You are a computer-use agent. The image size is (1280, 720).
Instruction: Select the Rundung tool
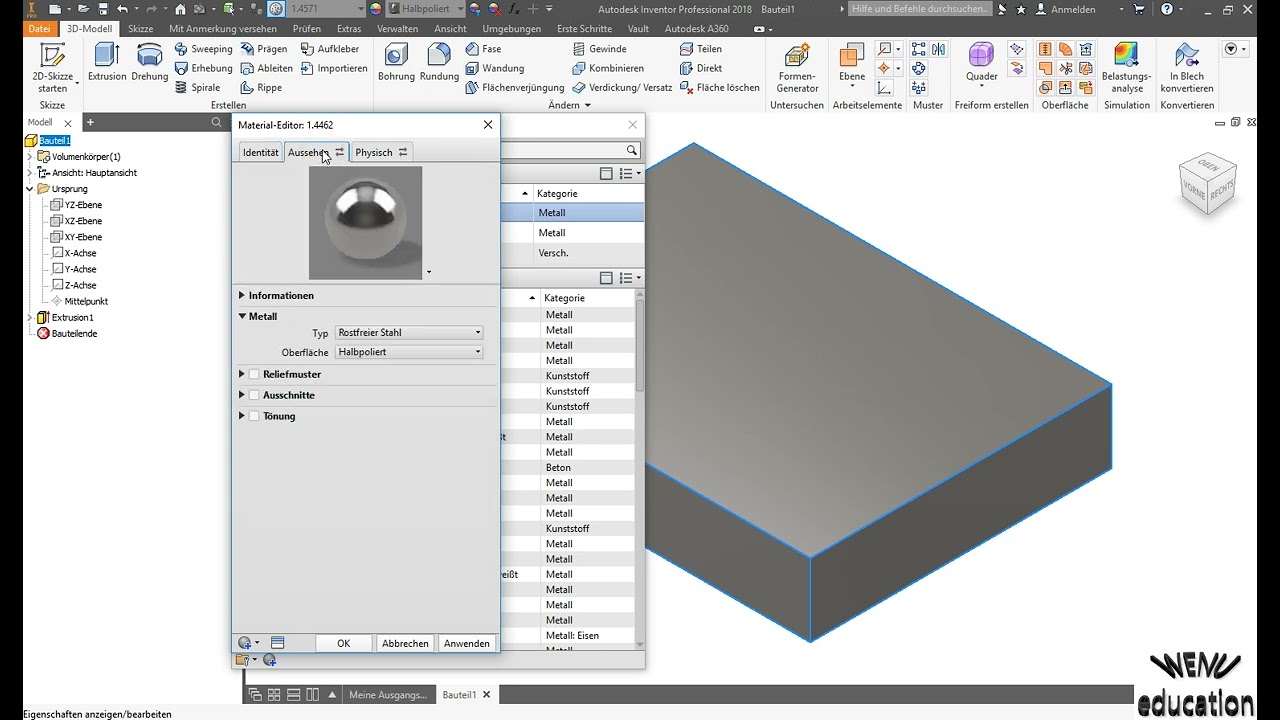[x=439, y=63]
